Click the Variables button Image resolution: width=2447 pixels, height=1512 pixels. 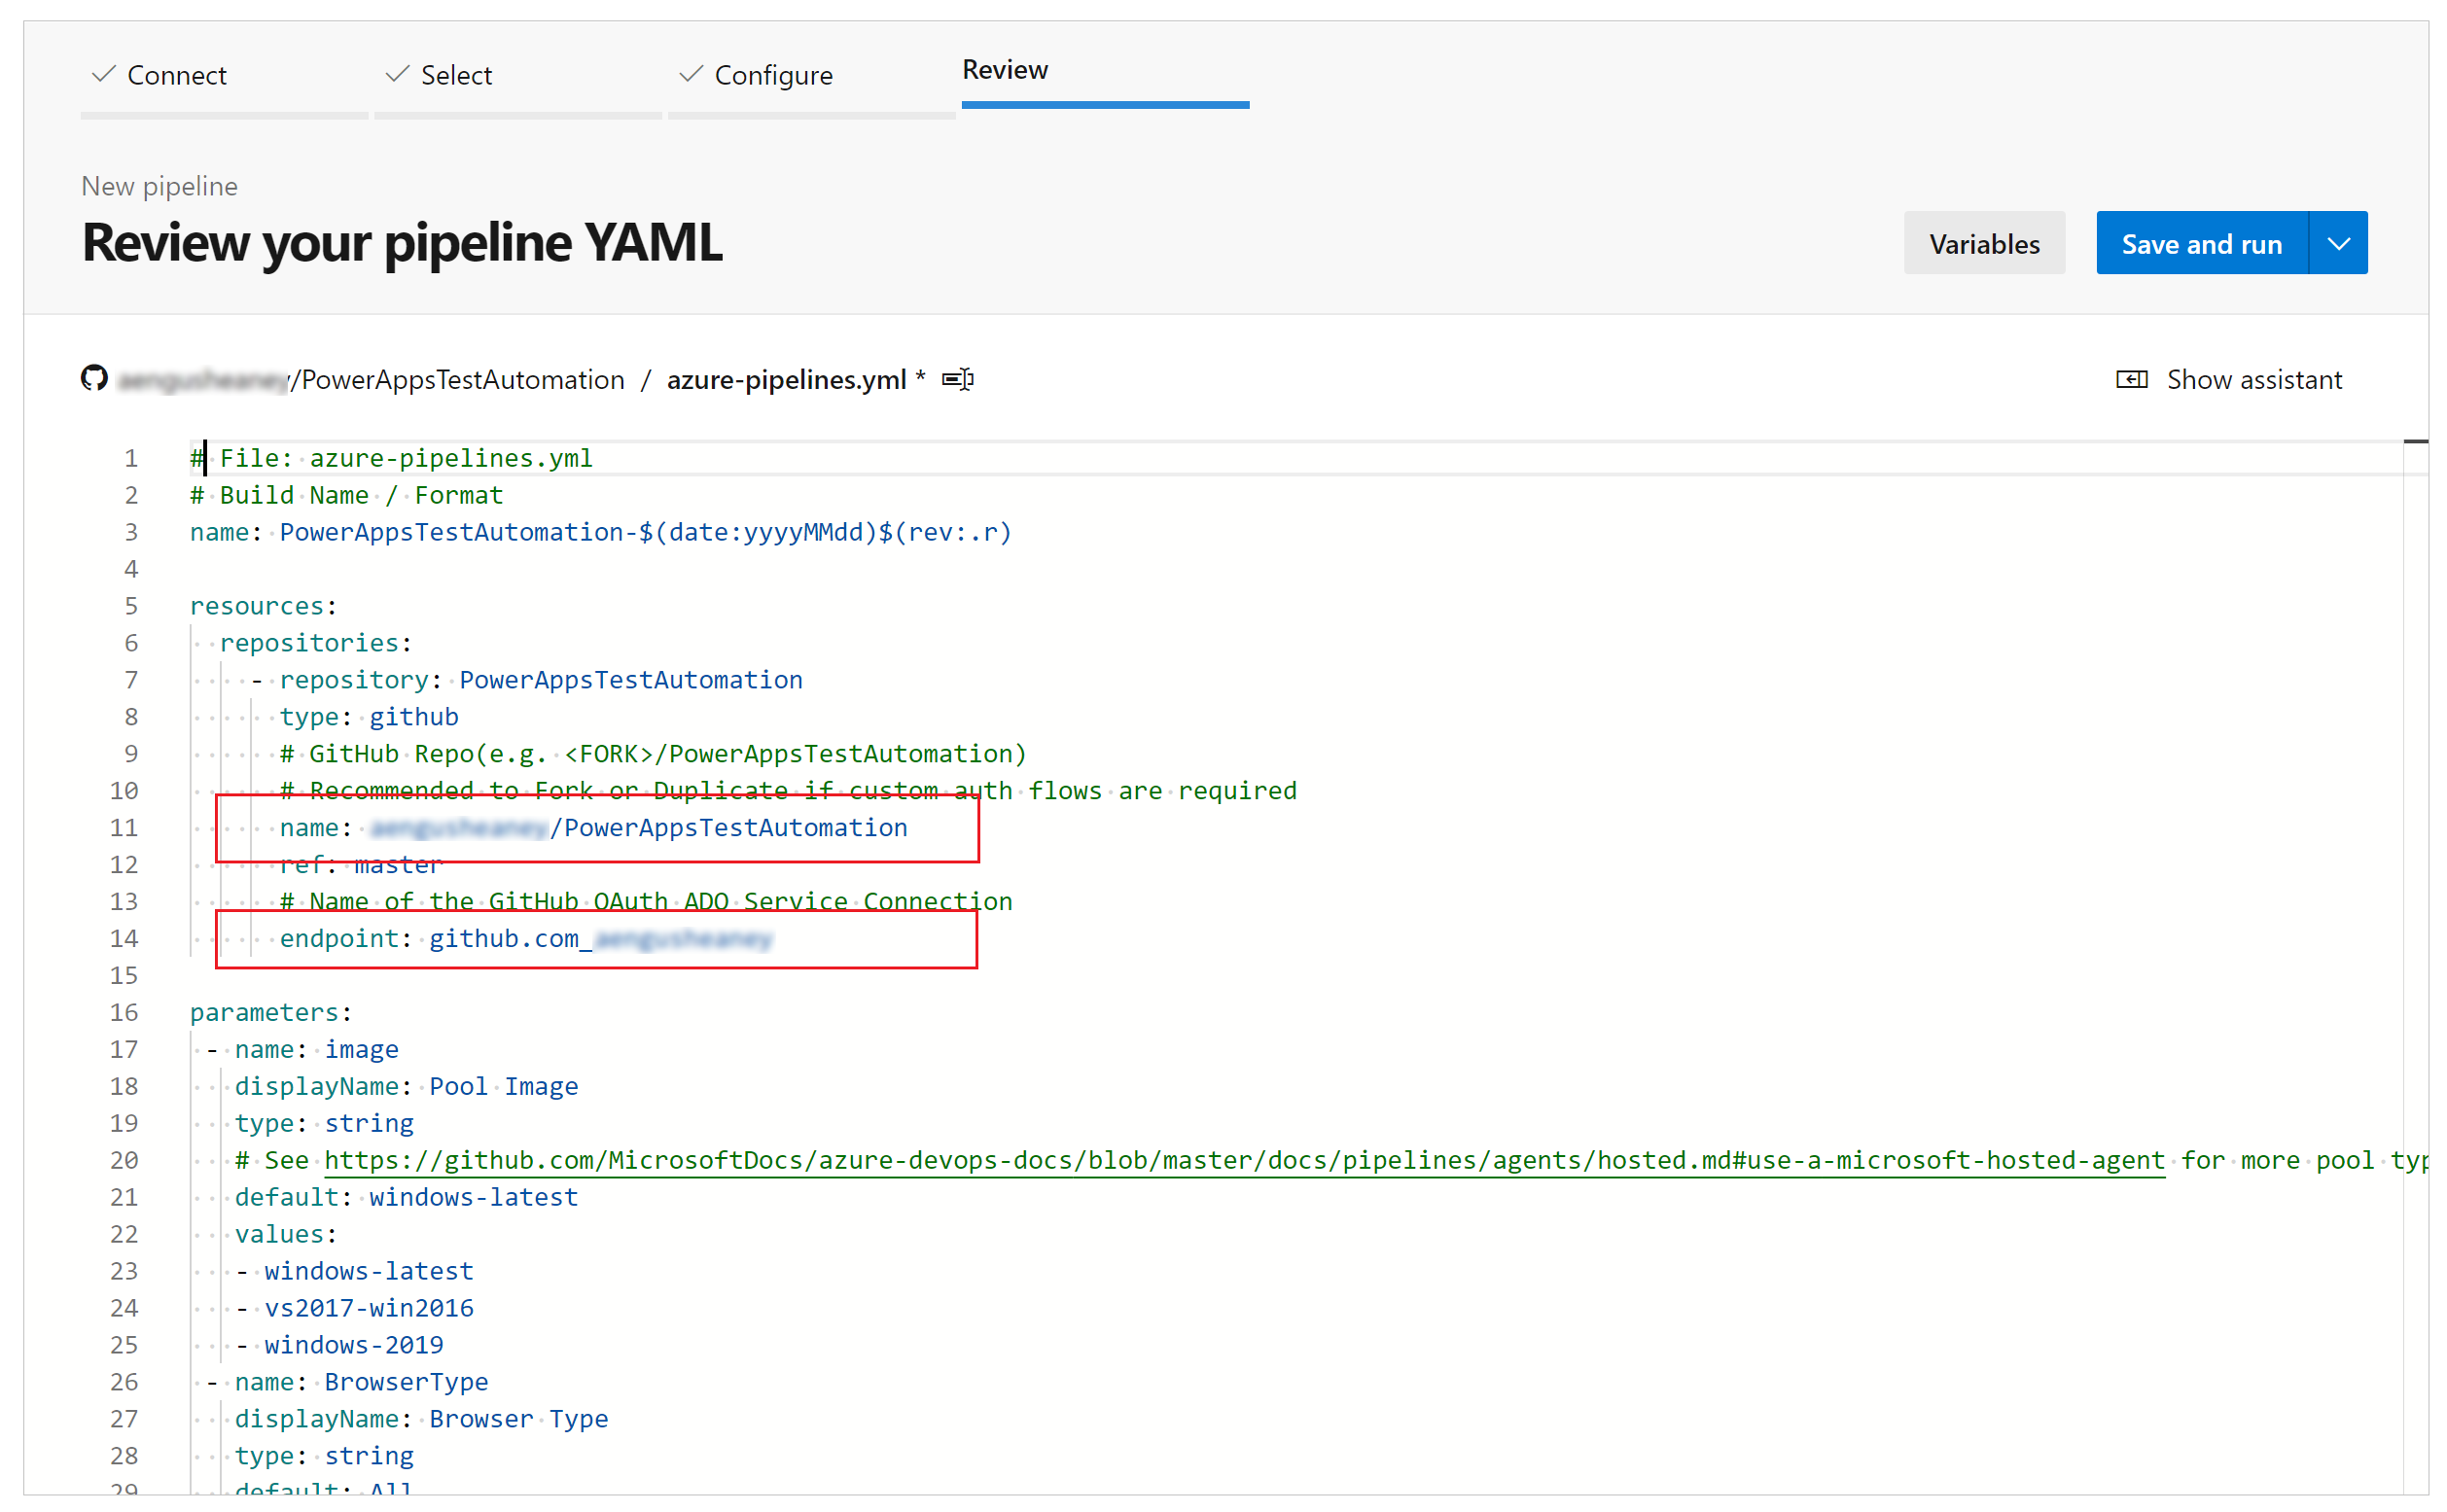tap(1986, 241)
